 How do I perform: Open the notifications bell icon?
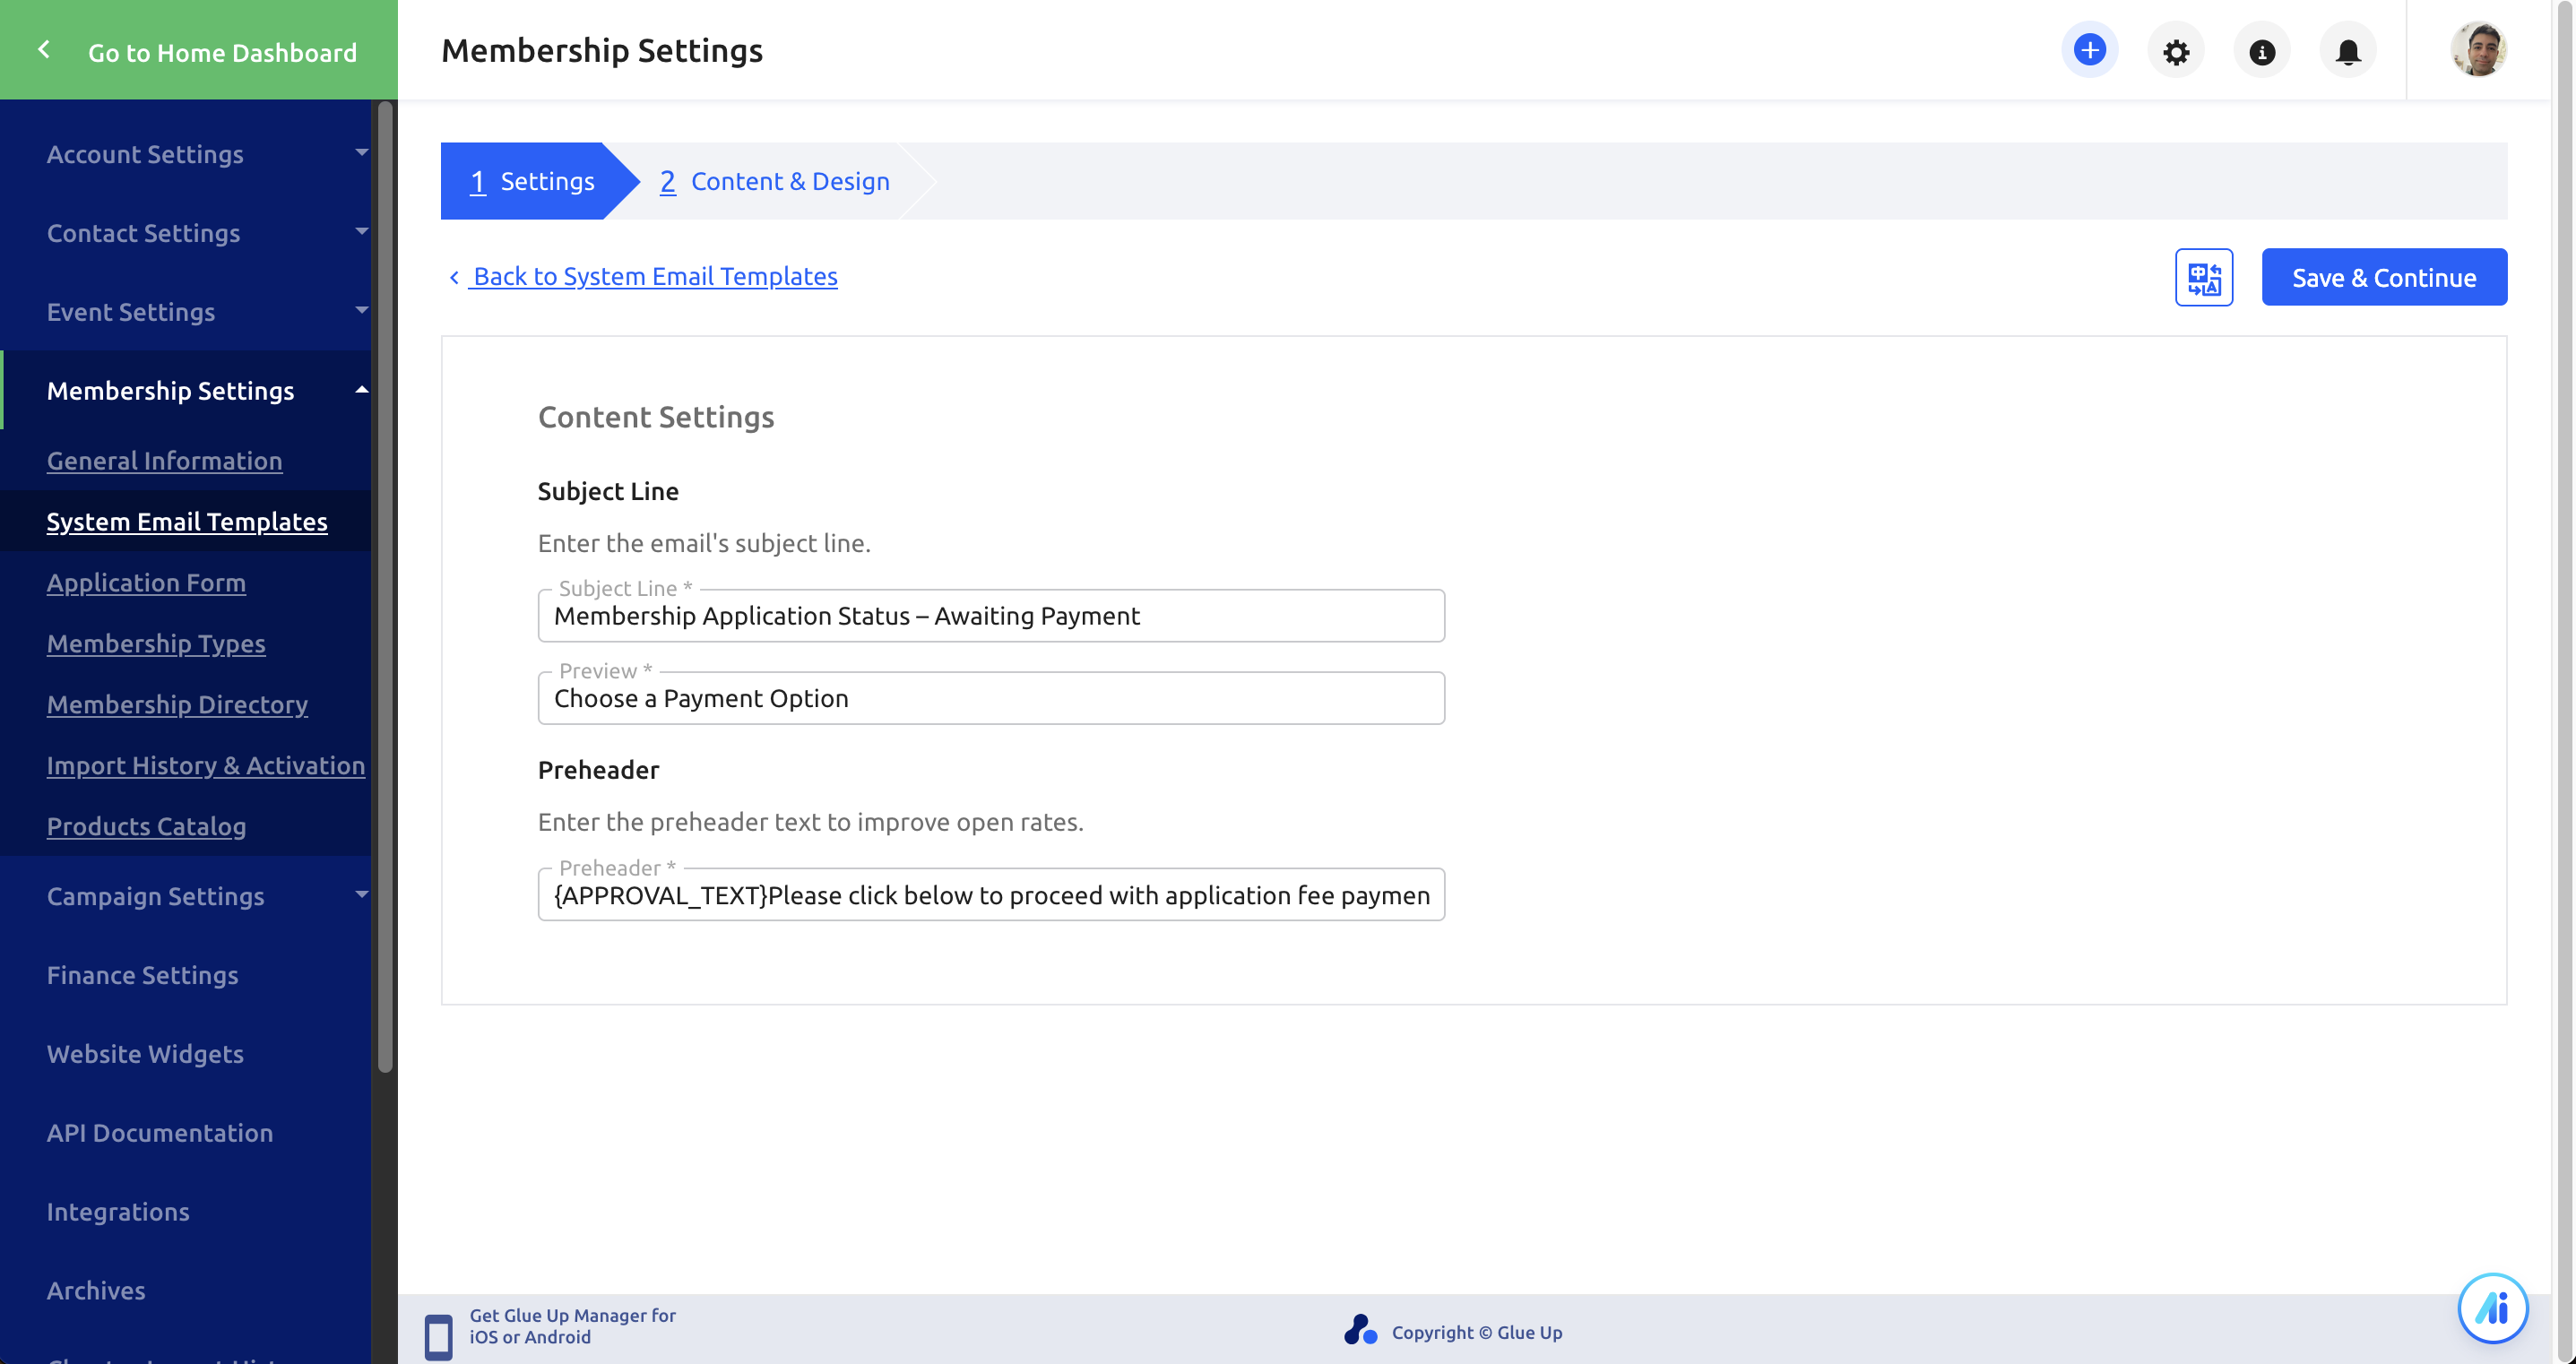2347,51
